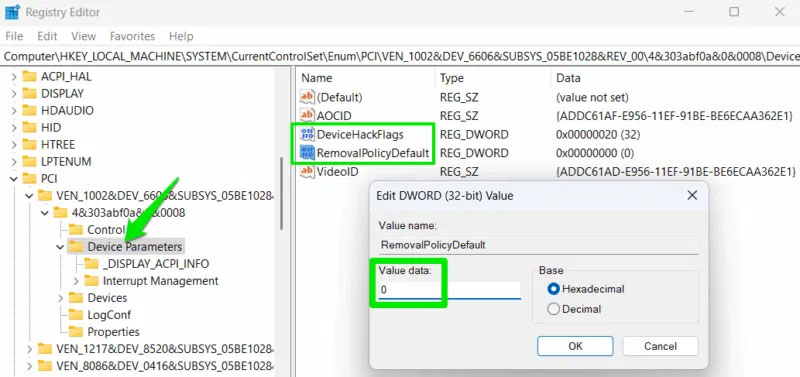Click the AOCID string value icon
Image resolution: width=800 pixels, height=377 pixels.
coord(307,116)
